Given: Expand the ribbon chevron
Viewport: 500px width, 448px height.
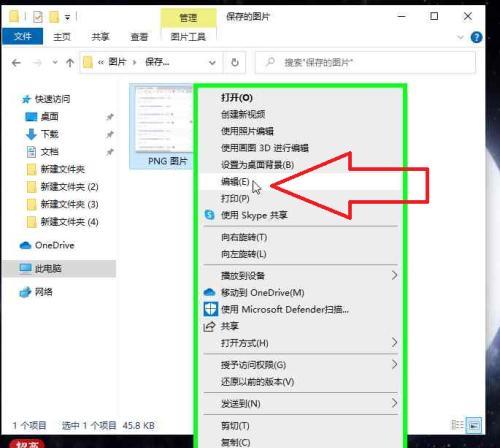Looking at the screenshot, I should [x=460, y=37].
